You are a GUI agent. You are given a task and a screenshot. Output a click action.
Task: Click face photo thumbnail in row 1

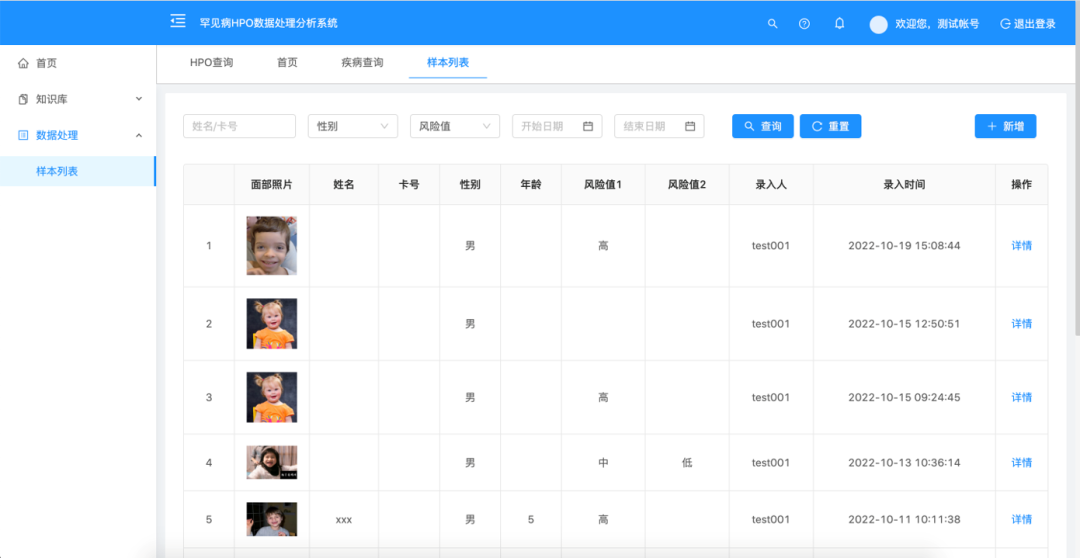coord(271,246)
